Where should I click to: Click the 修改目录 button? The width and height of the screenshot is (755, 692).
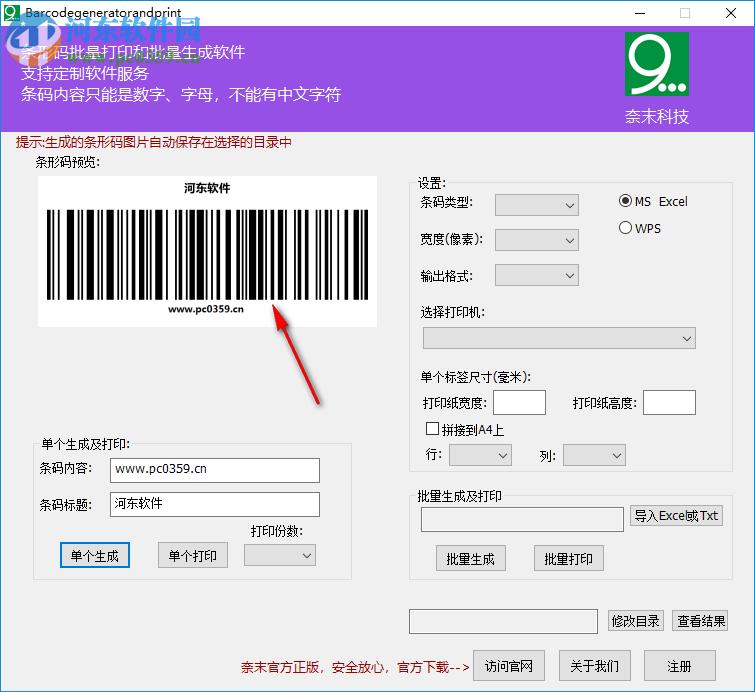click(x=635, y=621)
